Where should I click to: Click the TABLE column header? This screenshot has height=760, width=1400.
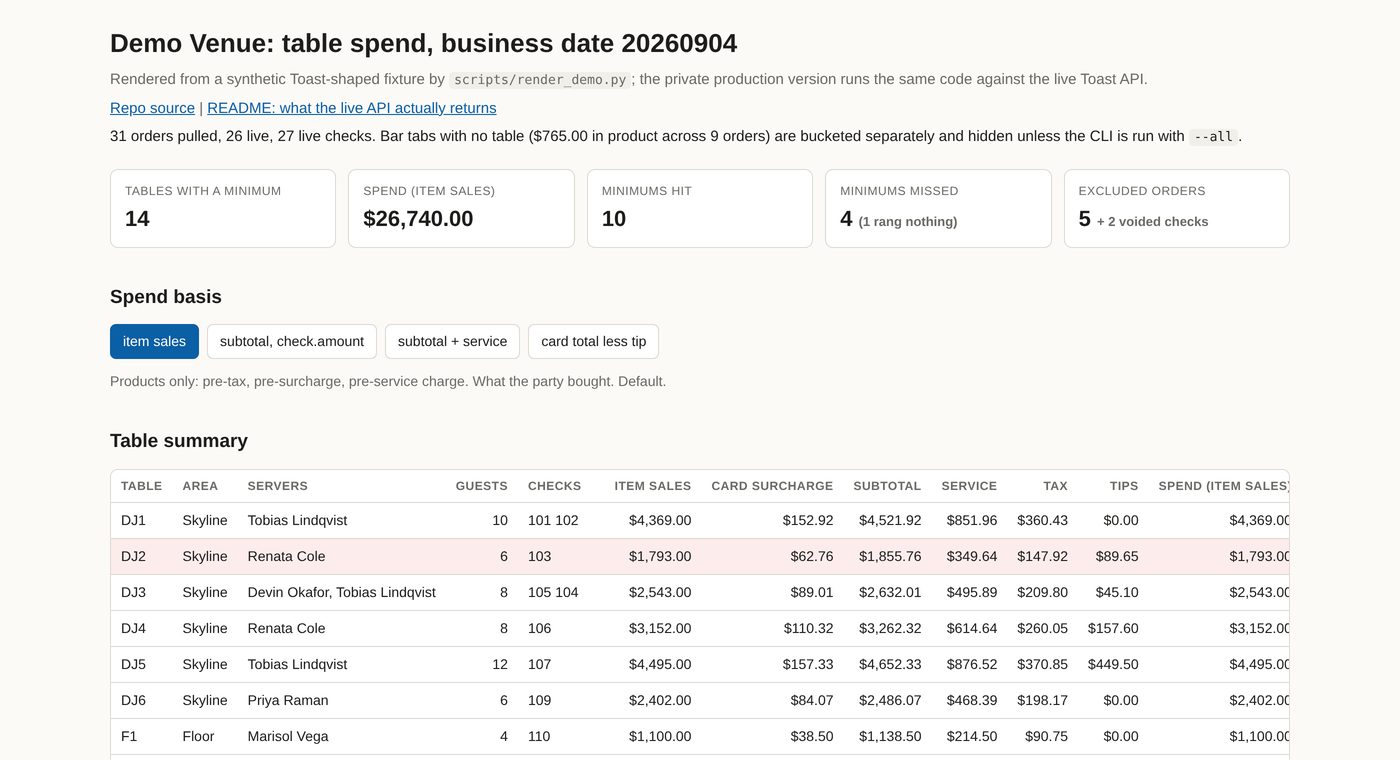[x=141, y=486]
